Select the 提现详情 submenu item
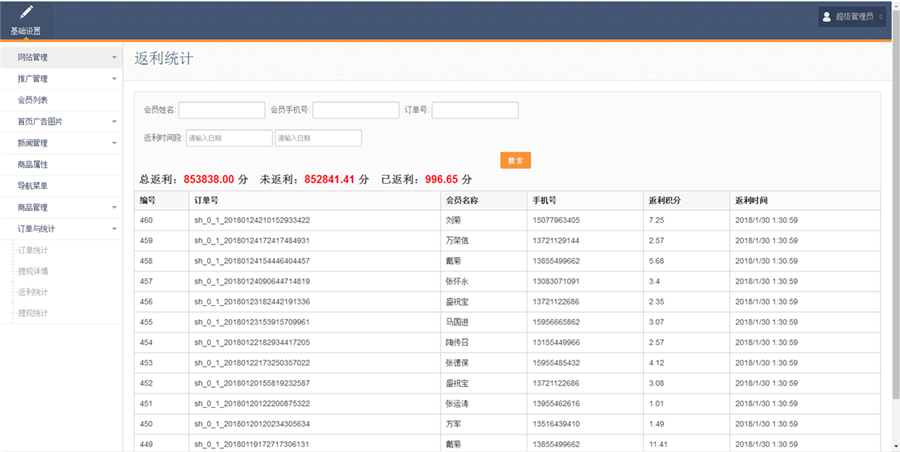This screenshot has height=452, width=900. pyautogui.click(x=33, y=271)
